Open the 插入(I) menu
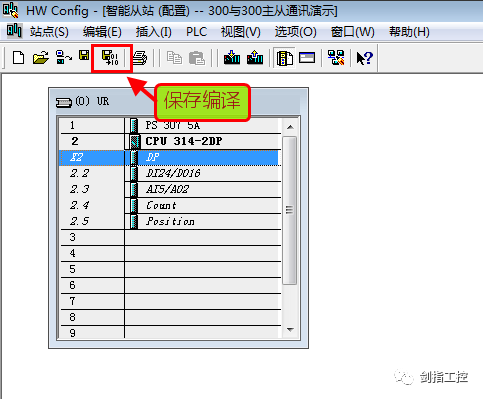The image size is (483, 399). tap(154, 32)
